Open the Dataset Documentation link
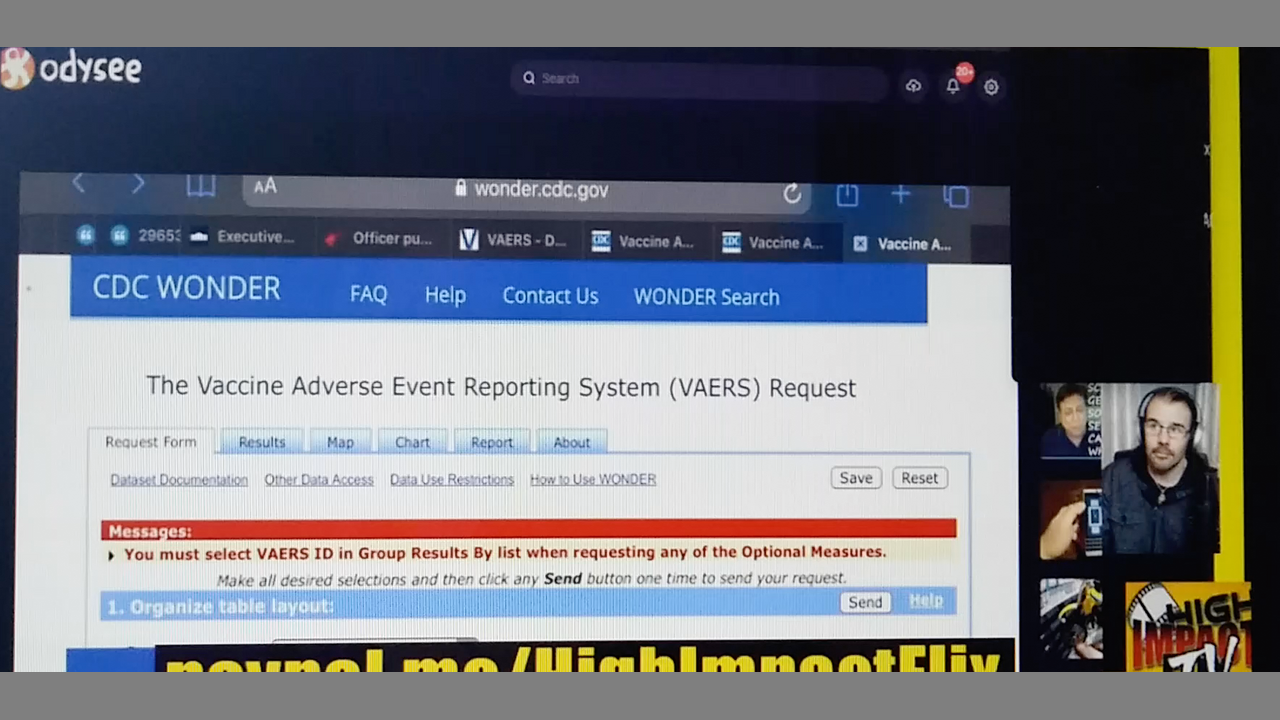Screen dimensions: 1280x720 179,480
